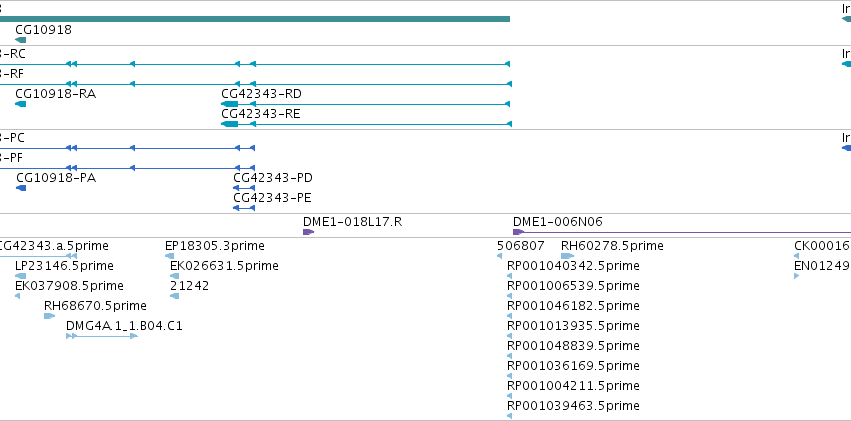851x421 pixels.
Task: Select the LP23146.5prime label
Action: pos(65,266)
